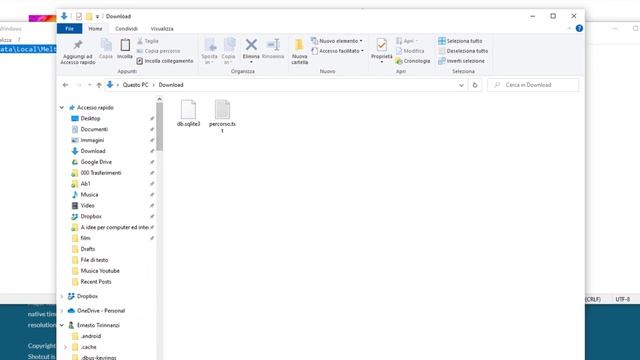640x360 pixels.
Task: Go up one folder level
Action: pyautogui.click(x=99, y=85)
